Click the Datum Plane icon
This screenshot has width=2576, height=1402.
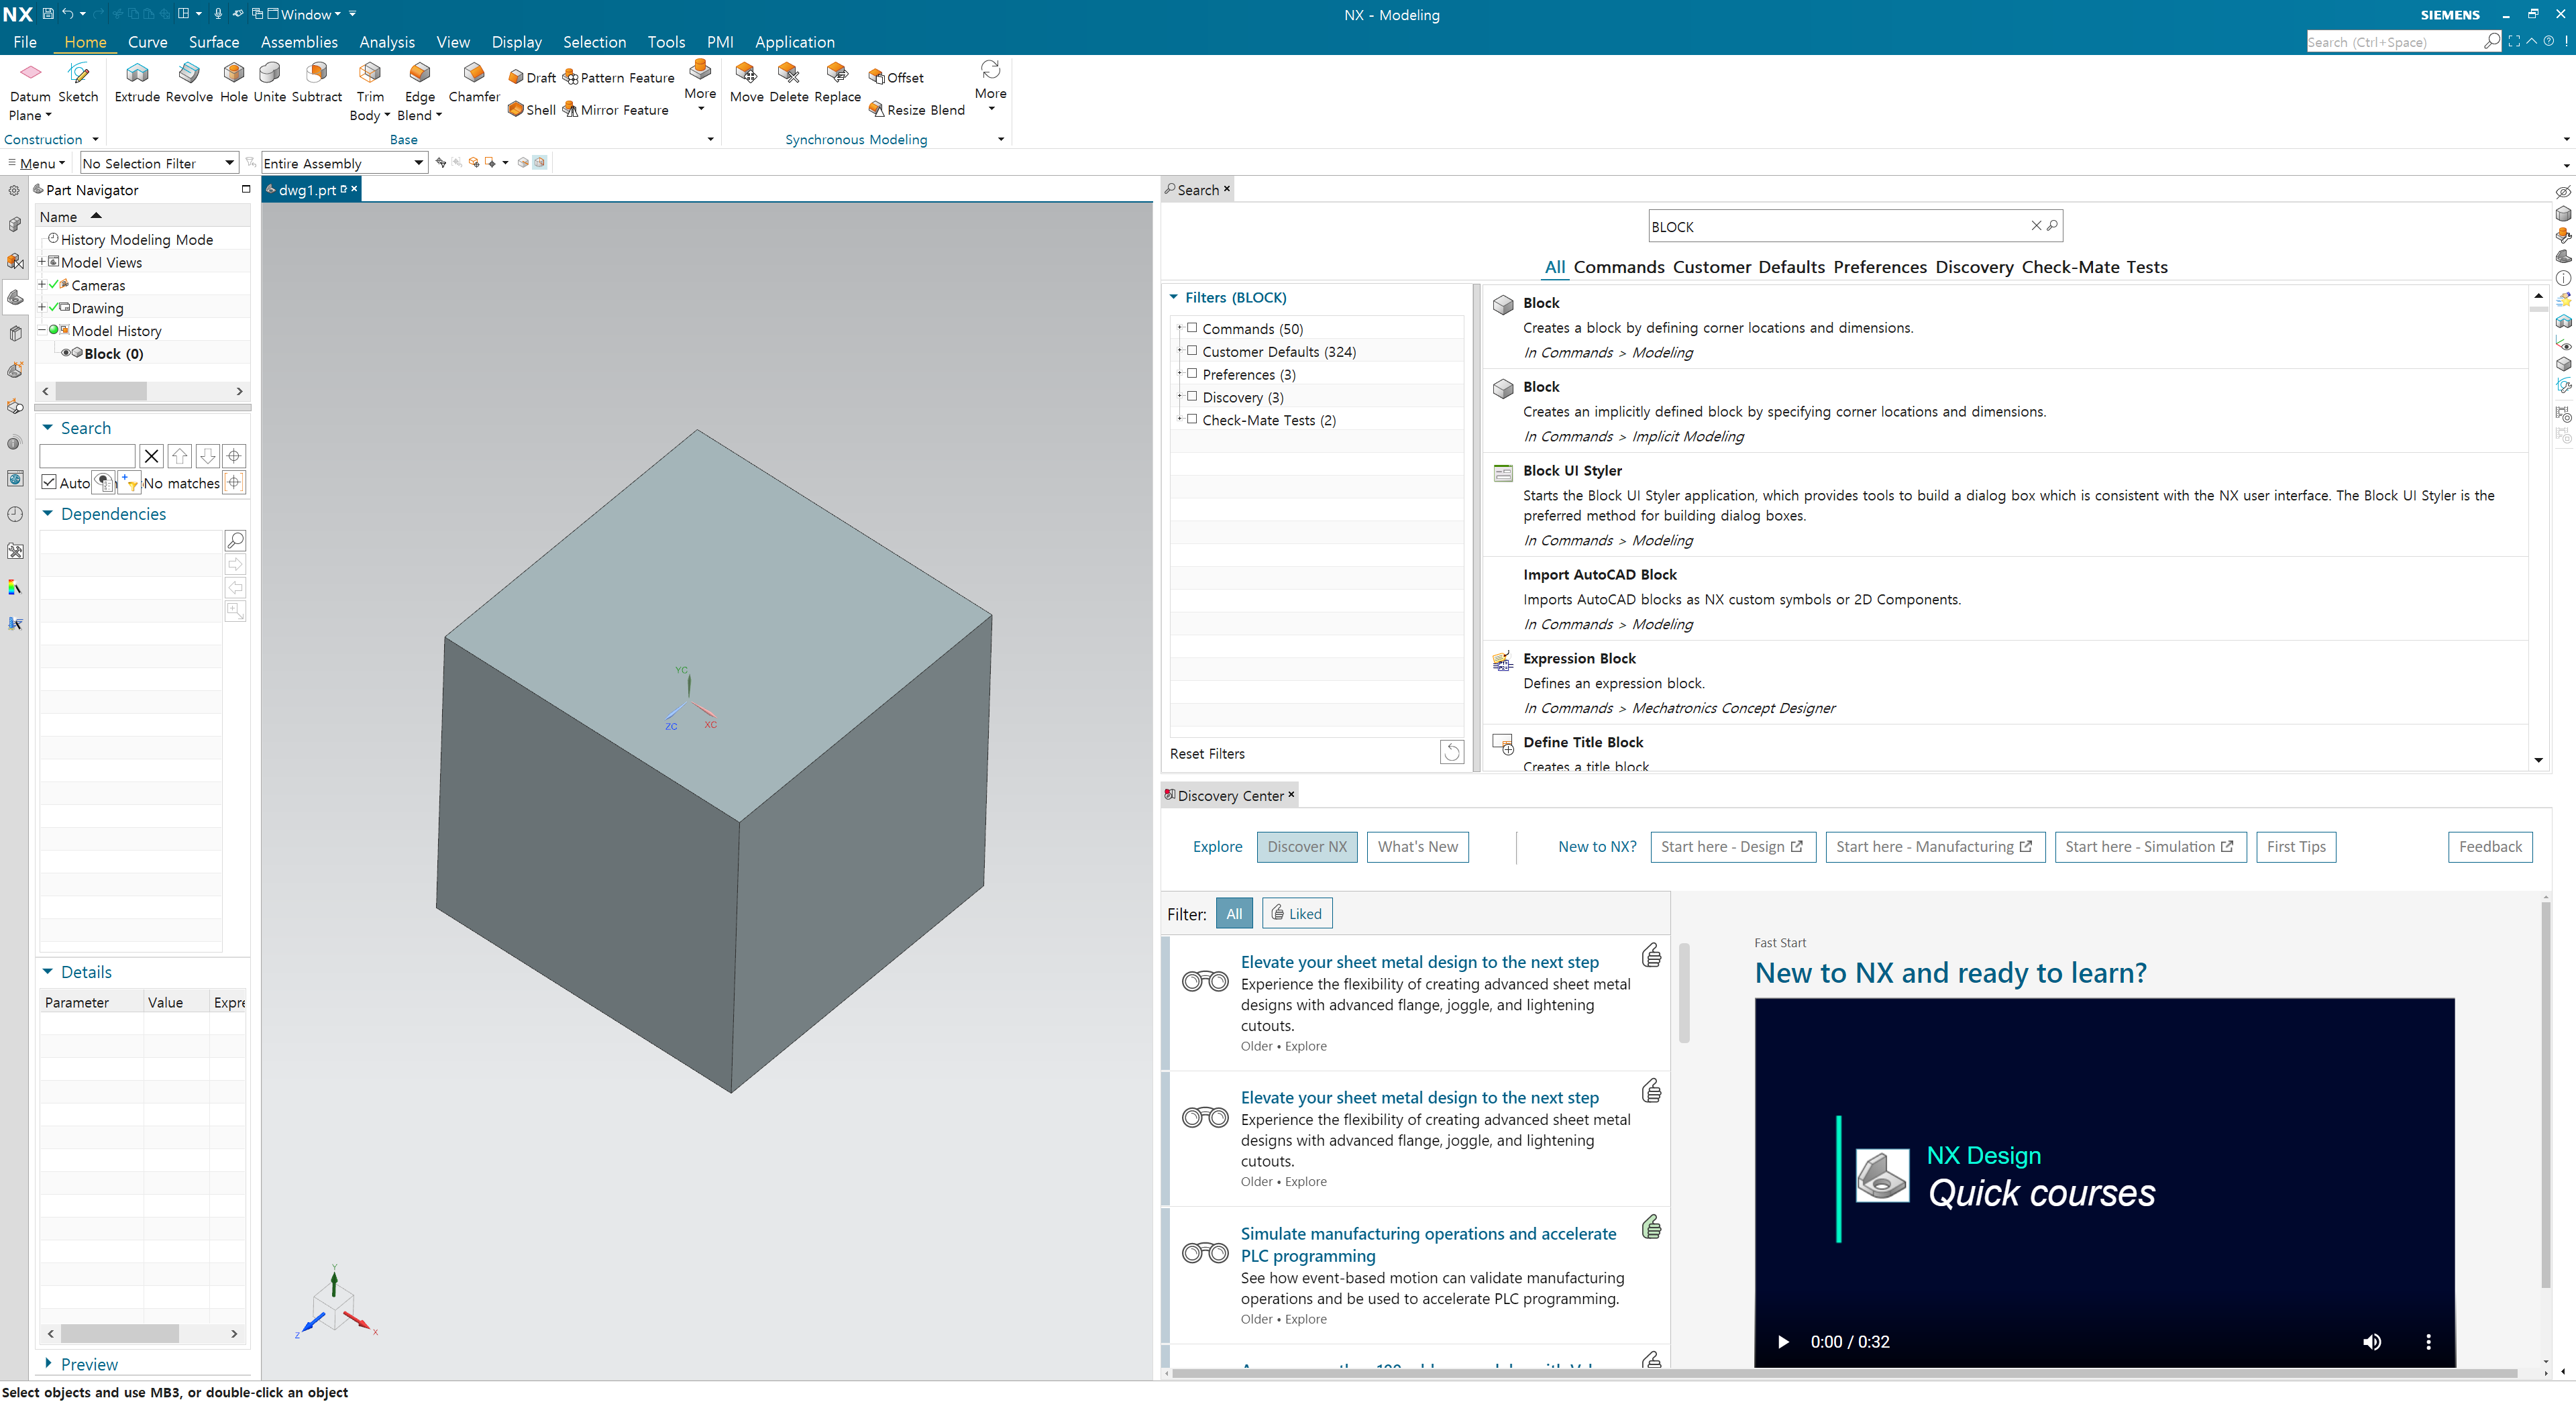click(30, 73)
